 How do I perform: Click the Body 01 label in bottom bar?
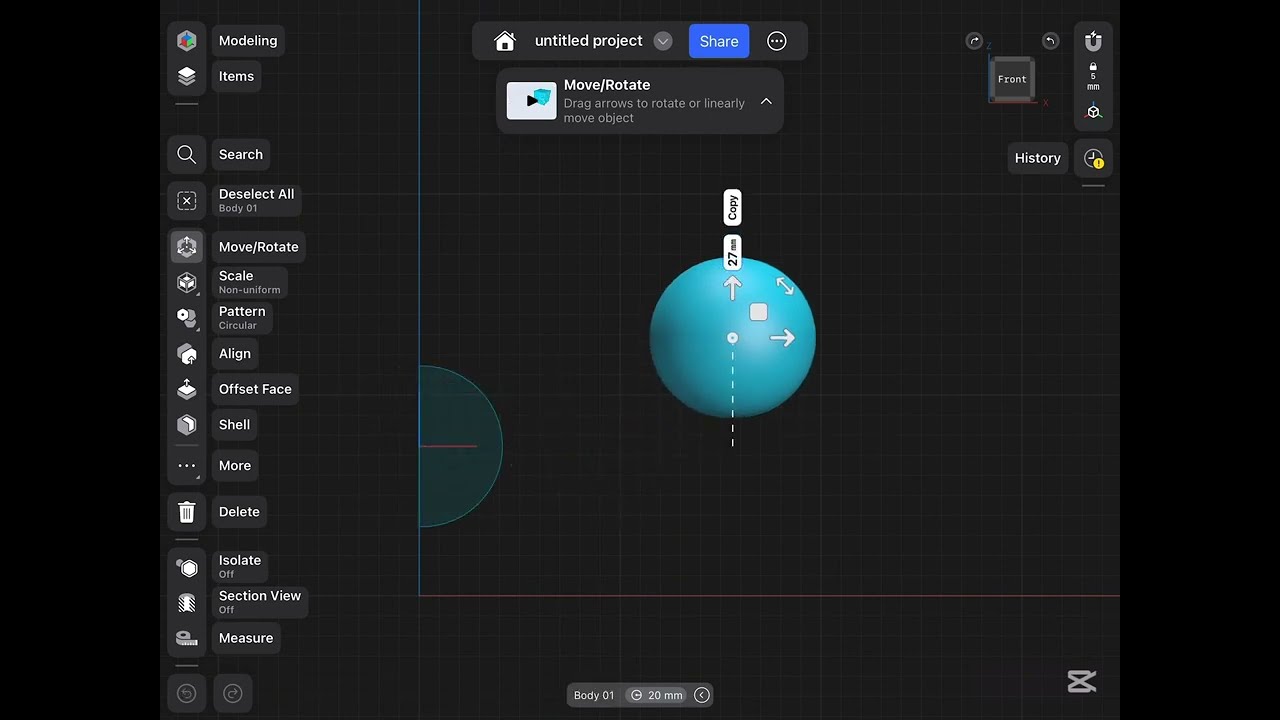pyautogui.click(x=594, y=695)
